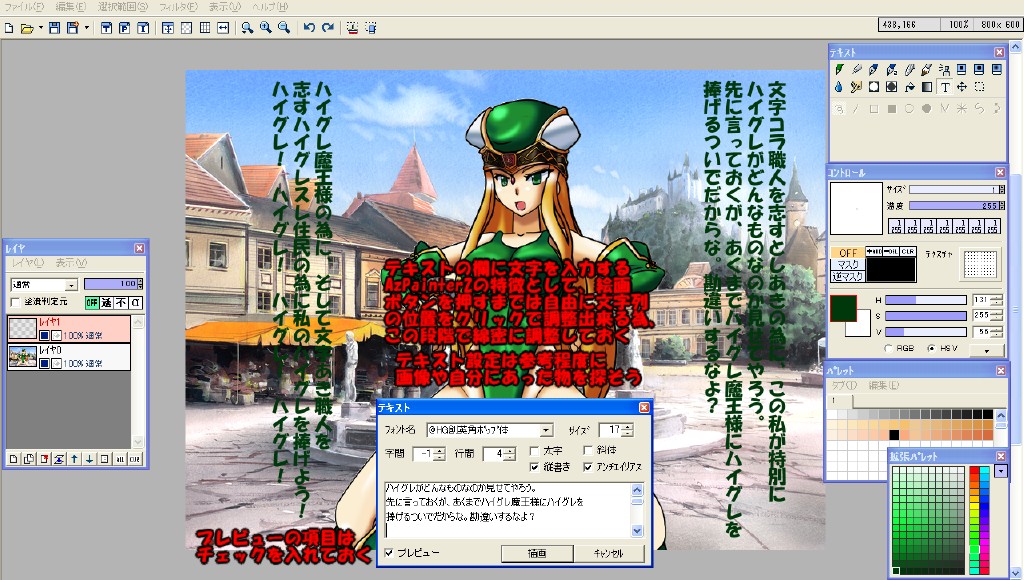The image size is (1024, 580).
Task: Click the duplicate layer icon in layer panel
Action: [x=29, y=459]
